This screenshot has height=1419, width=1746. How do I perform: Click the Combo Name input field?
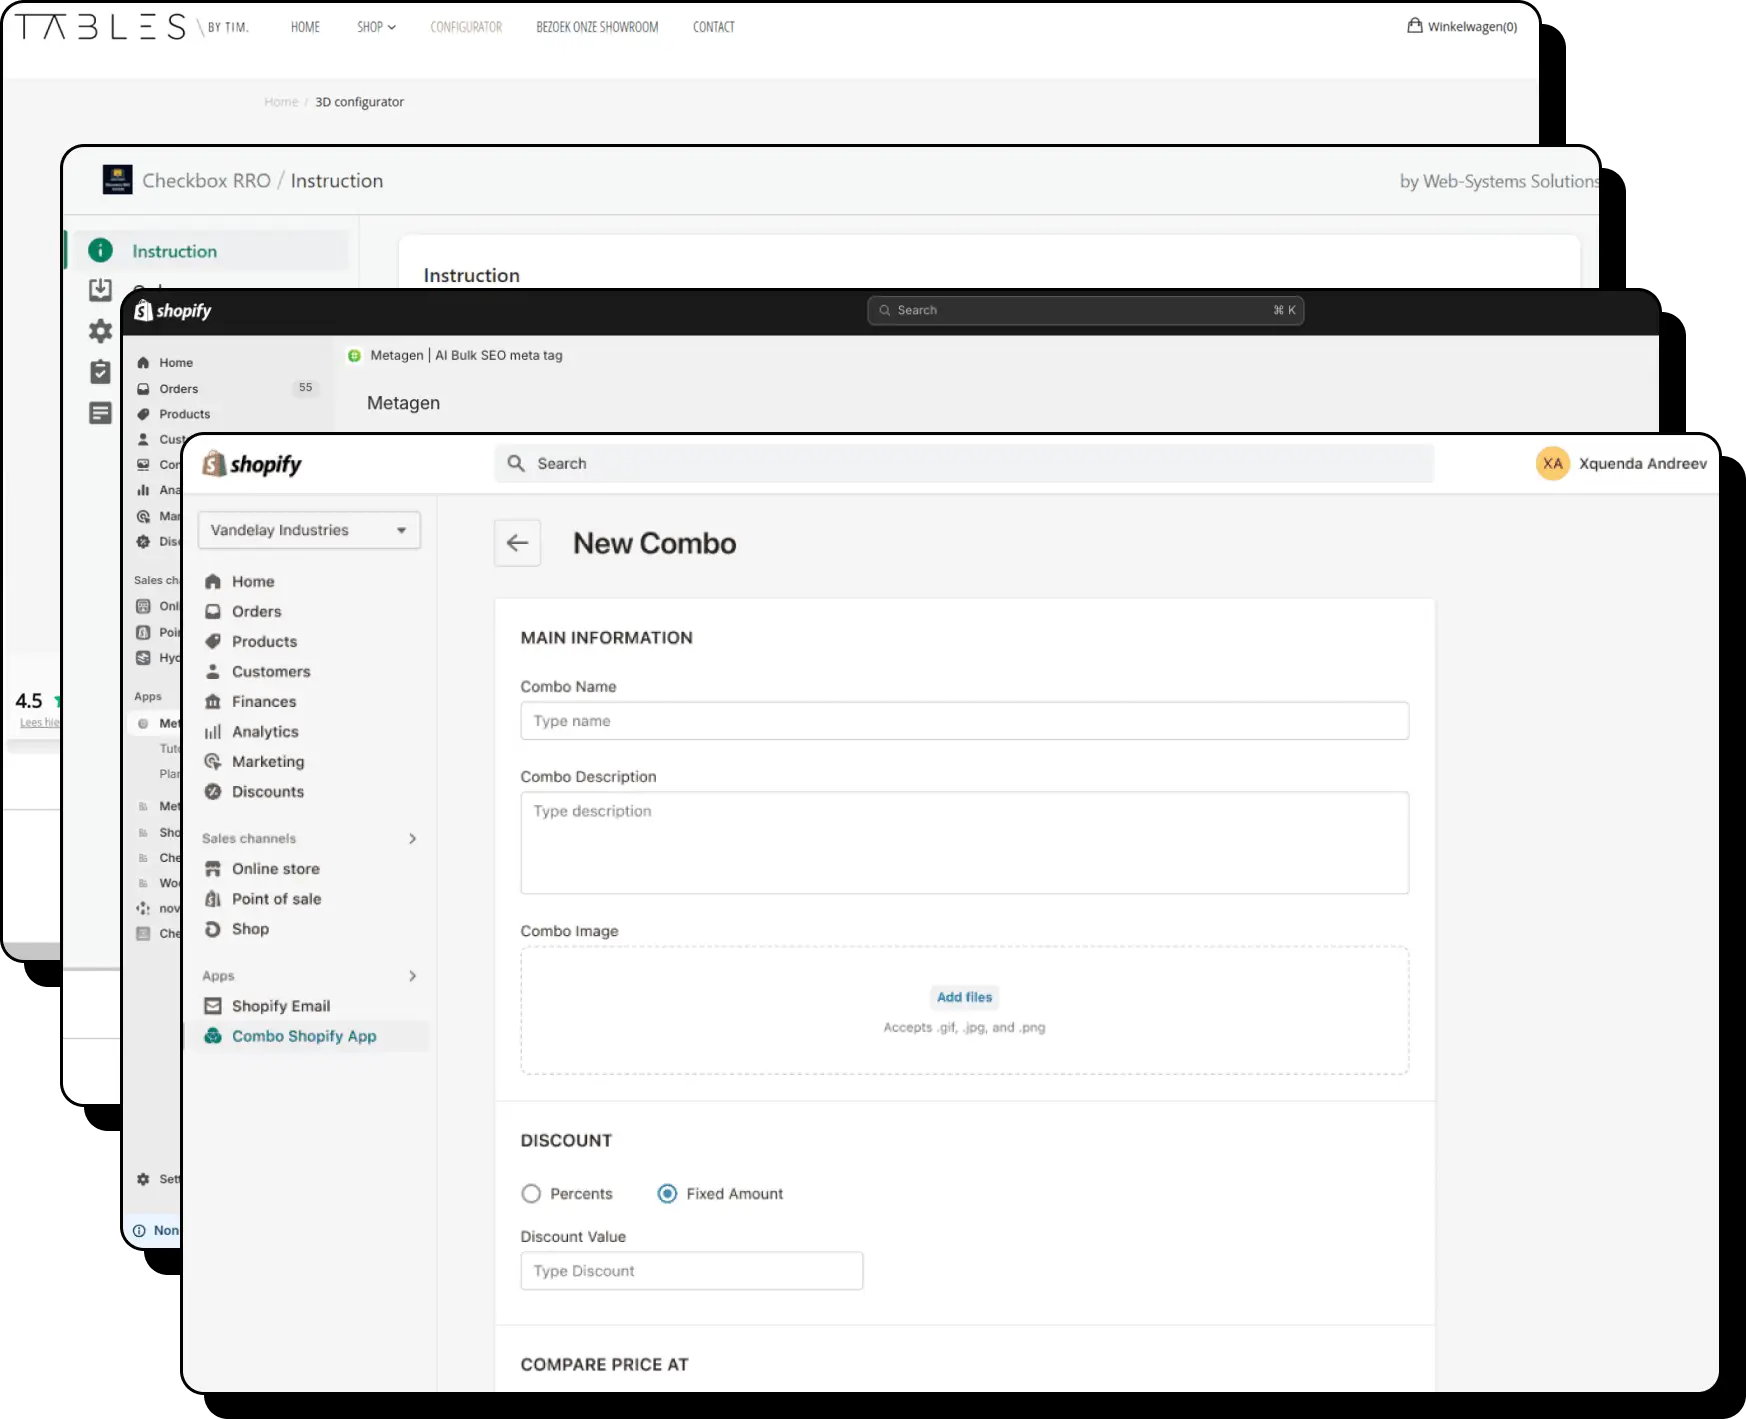coord(964,721)
